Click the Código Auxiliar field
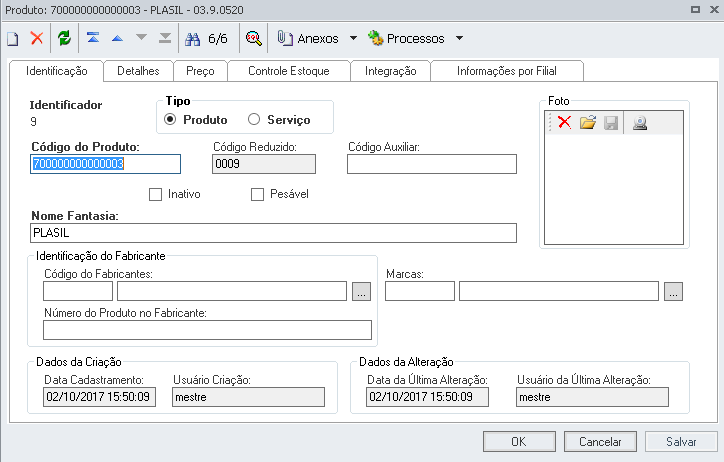 pos(432,164)
